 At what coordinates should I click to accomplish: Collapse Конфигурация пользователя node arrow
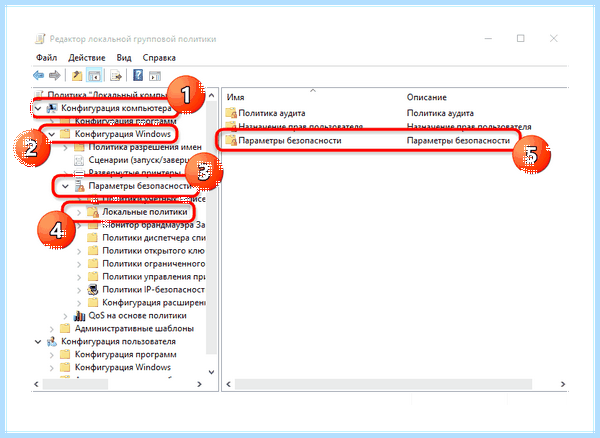pos(38,342)
